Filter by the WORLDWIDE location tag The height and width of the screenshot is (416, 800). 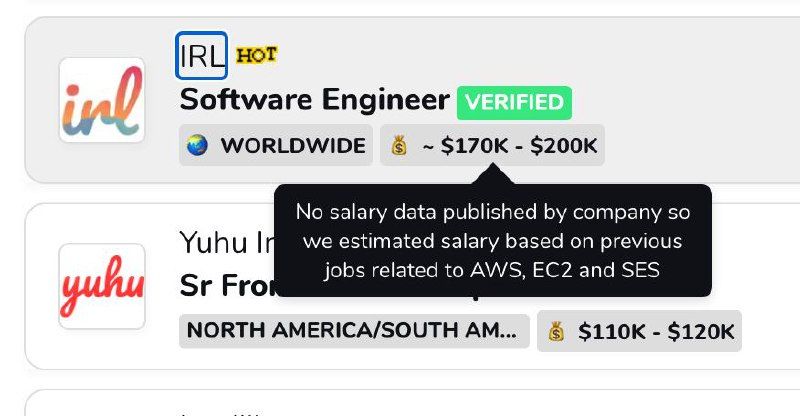pos(291,146)
